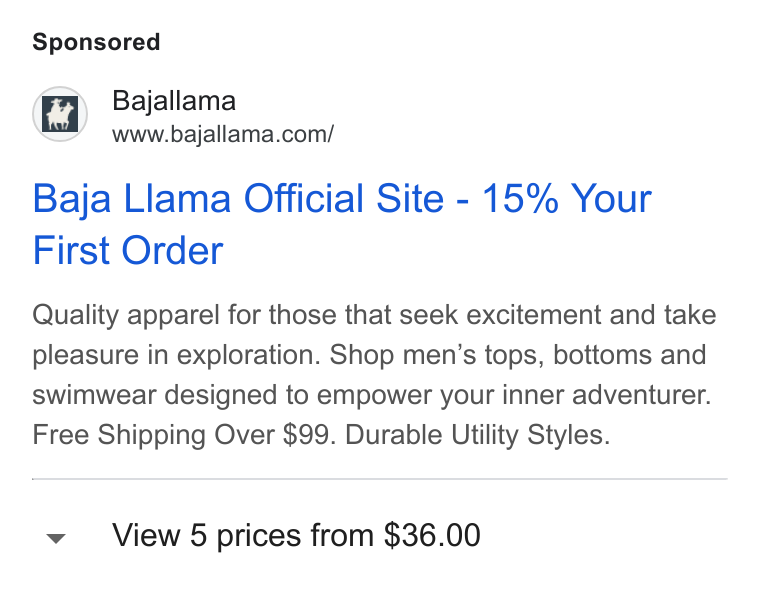Viewport: 760px width, 596px height.
Task: Expand the price list disclosure triangle
Action: point(56,538)
